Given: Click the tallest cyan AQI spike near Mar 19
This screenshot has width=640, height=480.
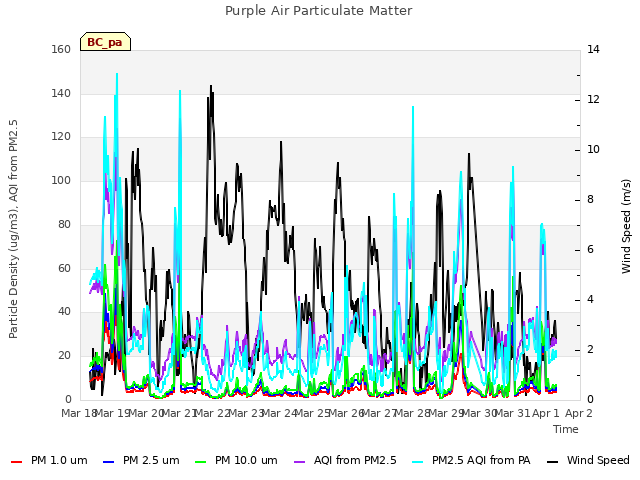Looking at the screenshot, I should pyautogui.click(x=117, y=75).
